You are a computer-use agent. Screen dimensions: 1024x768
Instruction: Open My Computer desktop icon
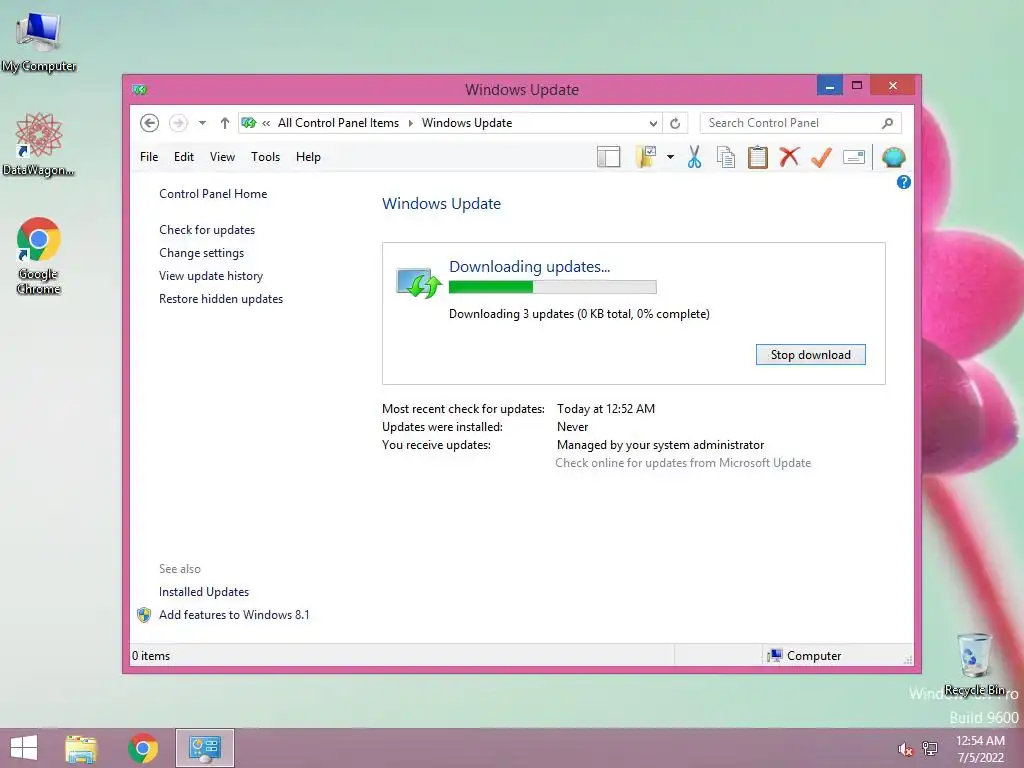tap(39, 42)
